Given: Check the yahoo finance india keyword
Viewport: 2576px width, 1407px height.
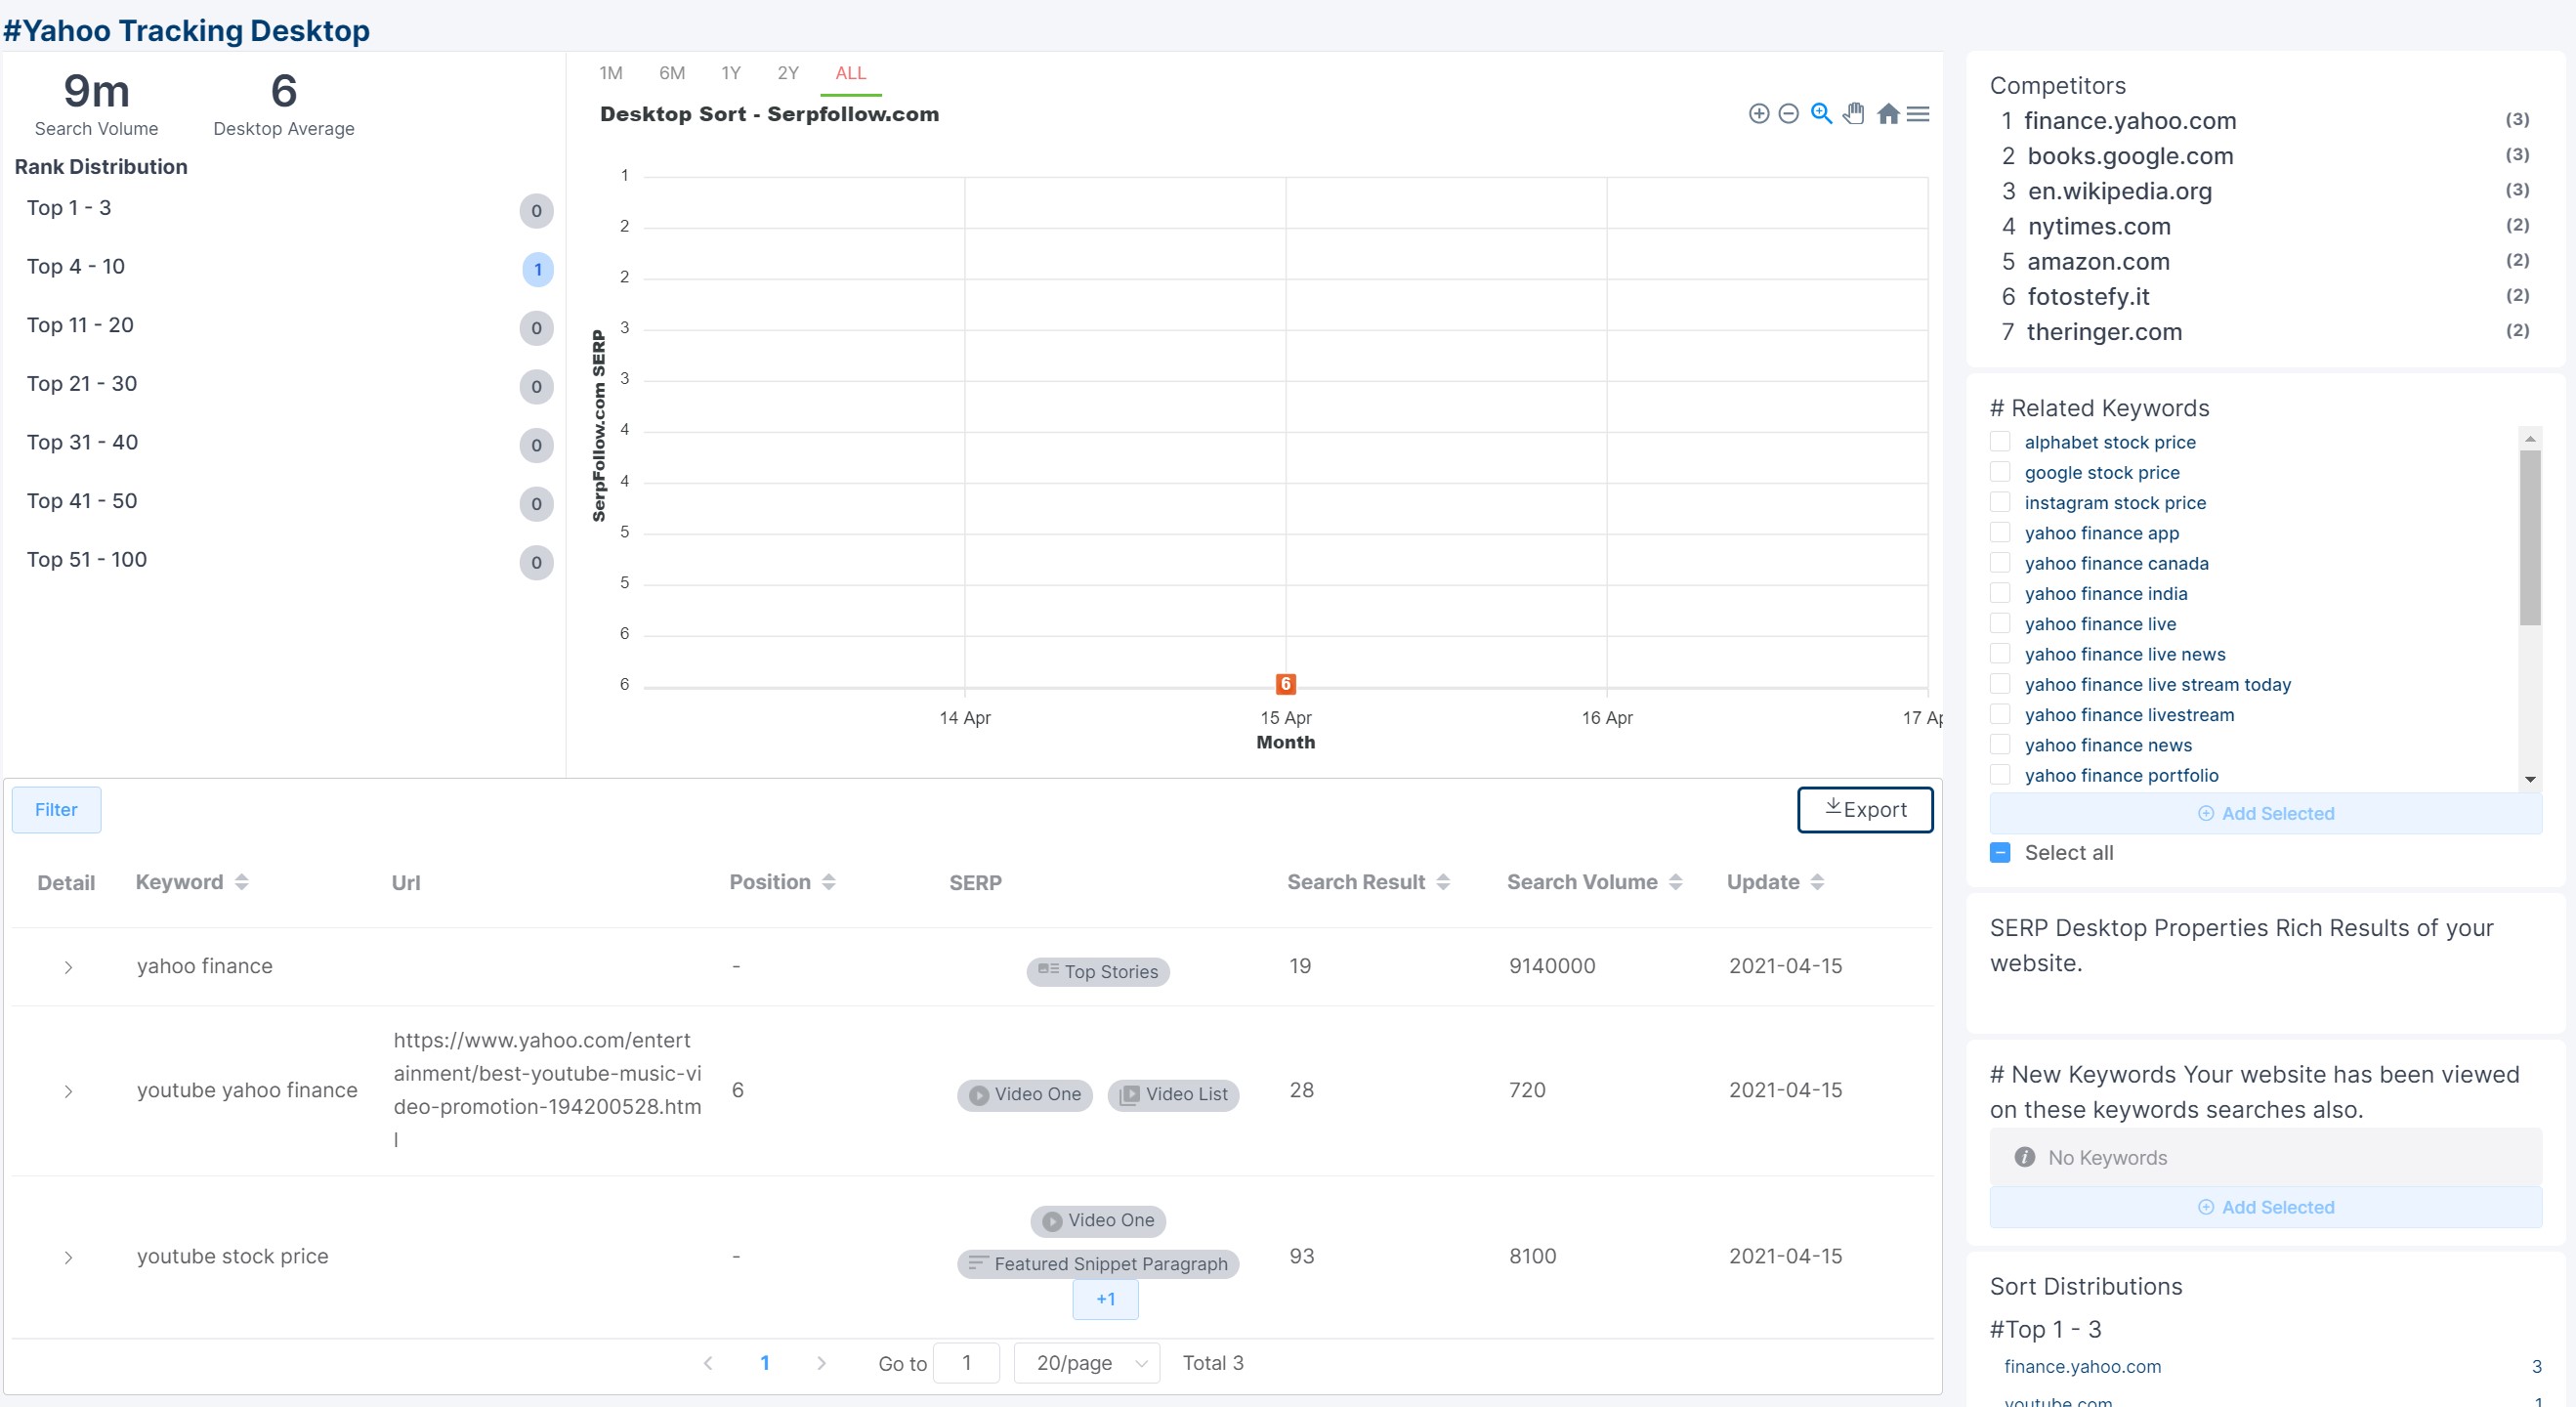Looking at the screenshot, I should (2000, 593).
